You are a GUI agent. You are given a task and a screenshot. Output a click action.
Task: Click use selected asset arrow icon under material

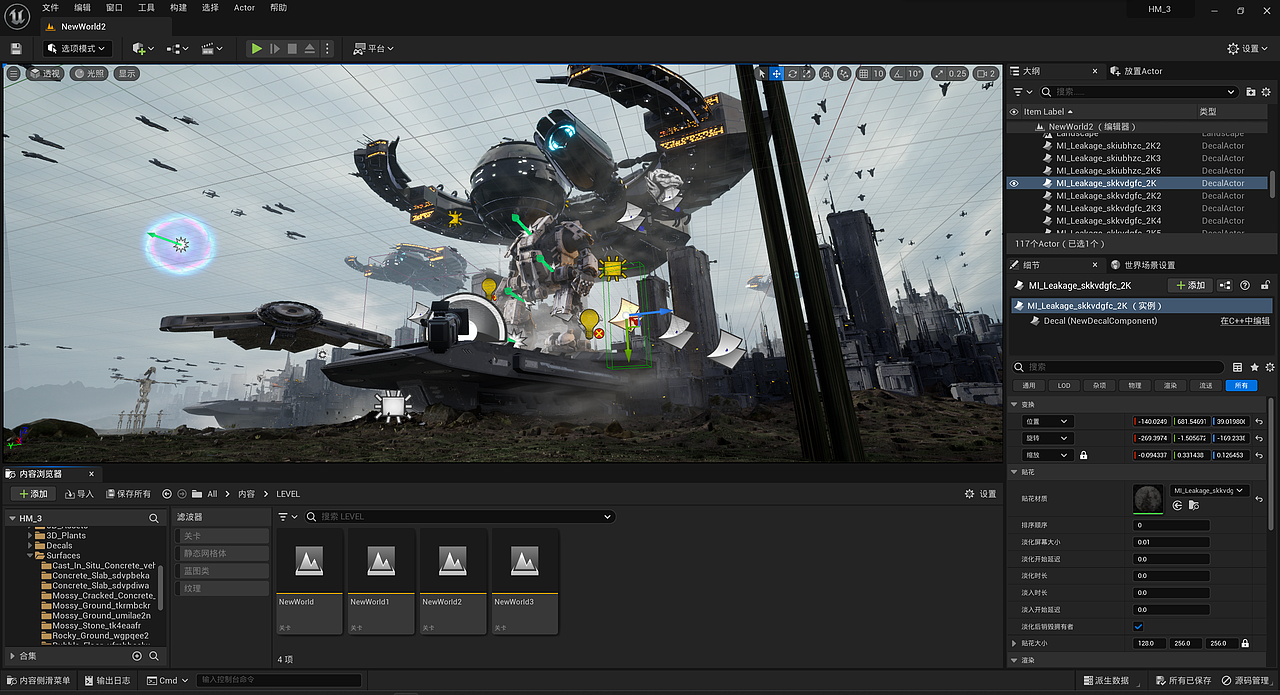tap(1177, 506)
